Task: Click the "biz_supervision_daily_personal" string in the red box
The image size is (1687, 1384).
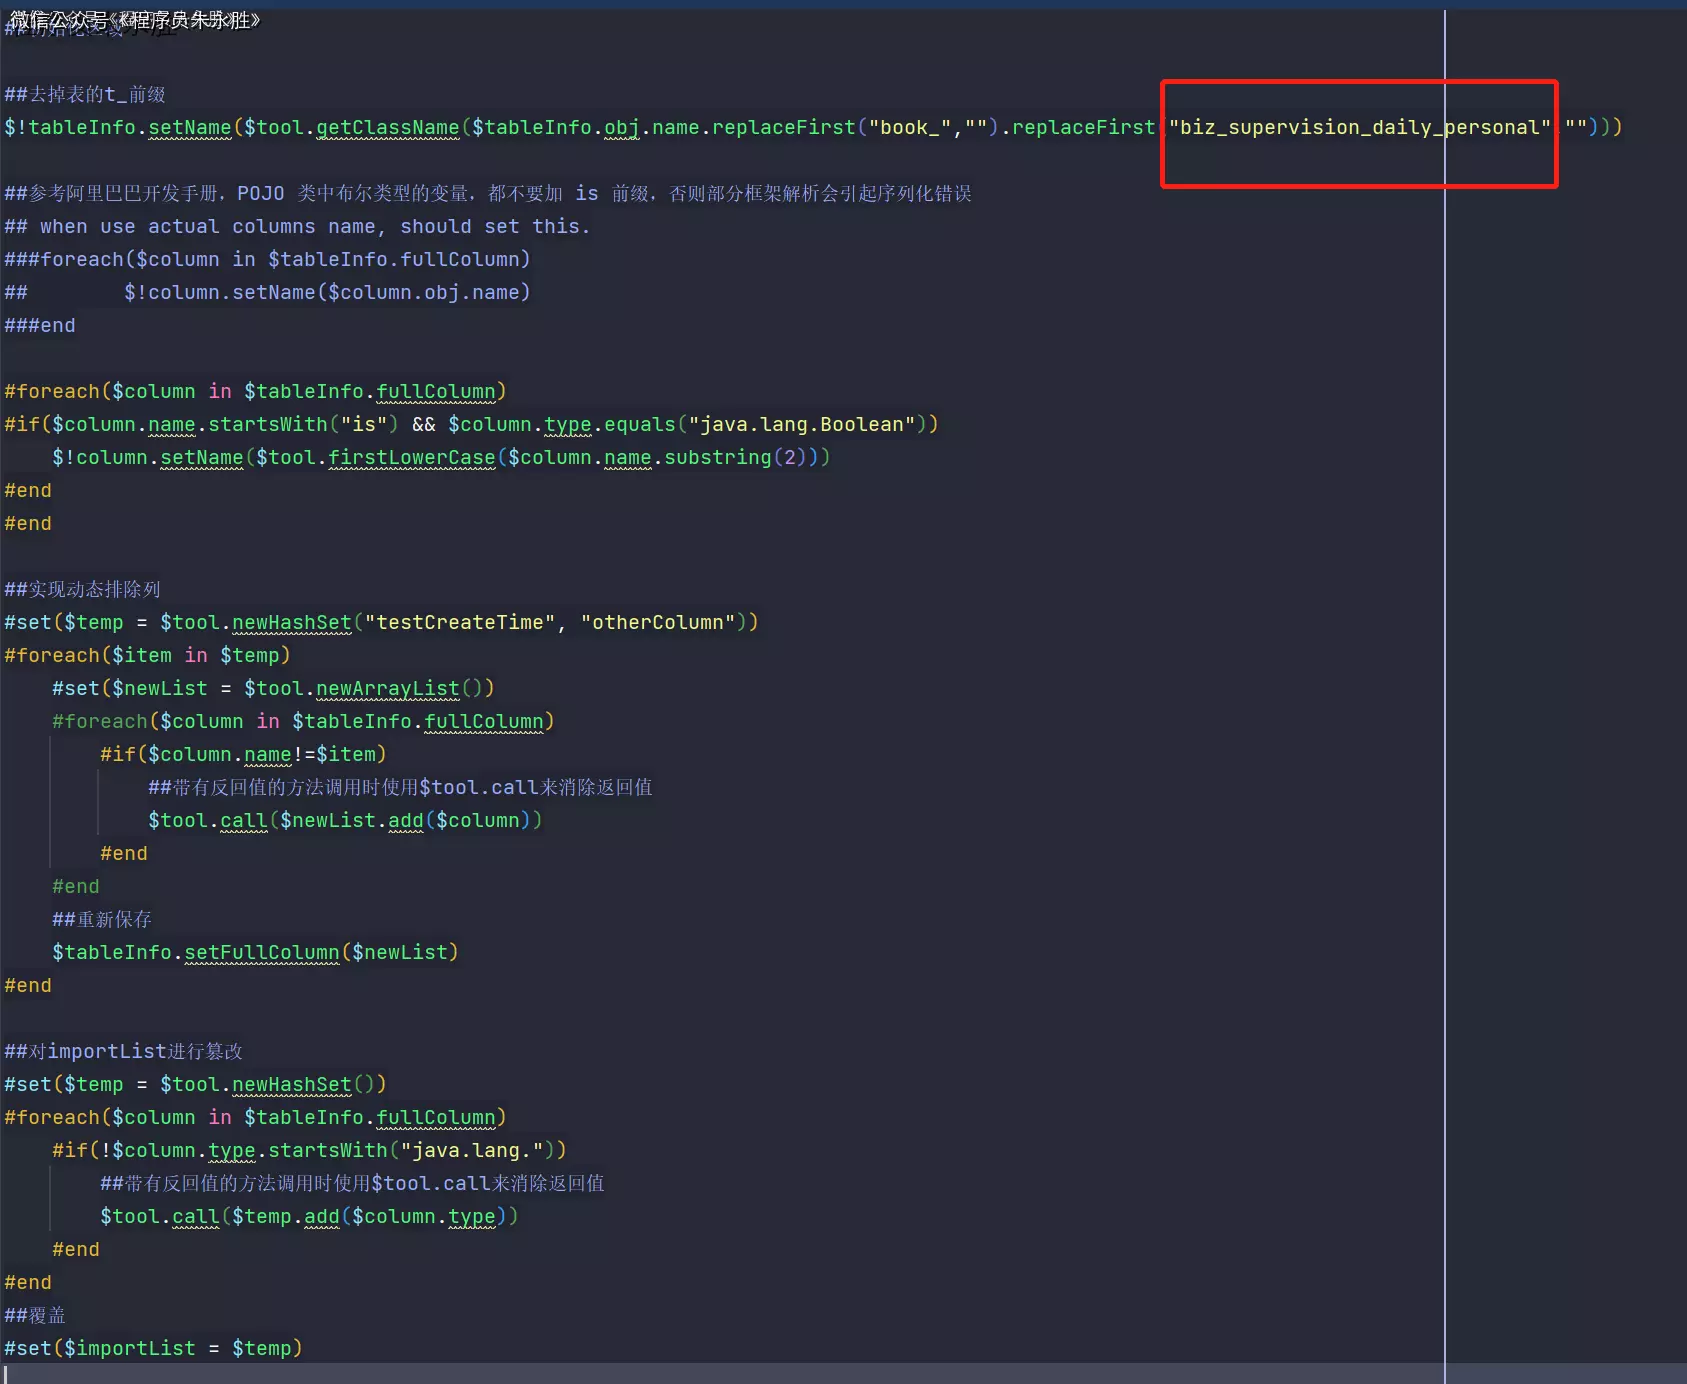Action: (1359, 128)
